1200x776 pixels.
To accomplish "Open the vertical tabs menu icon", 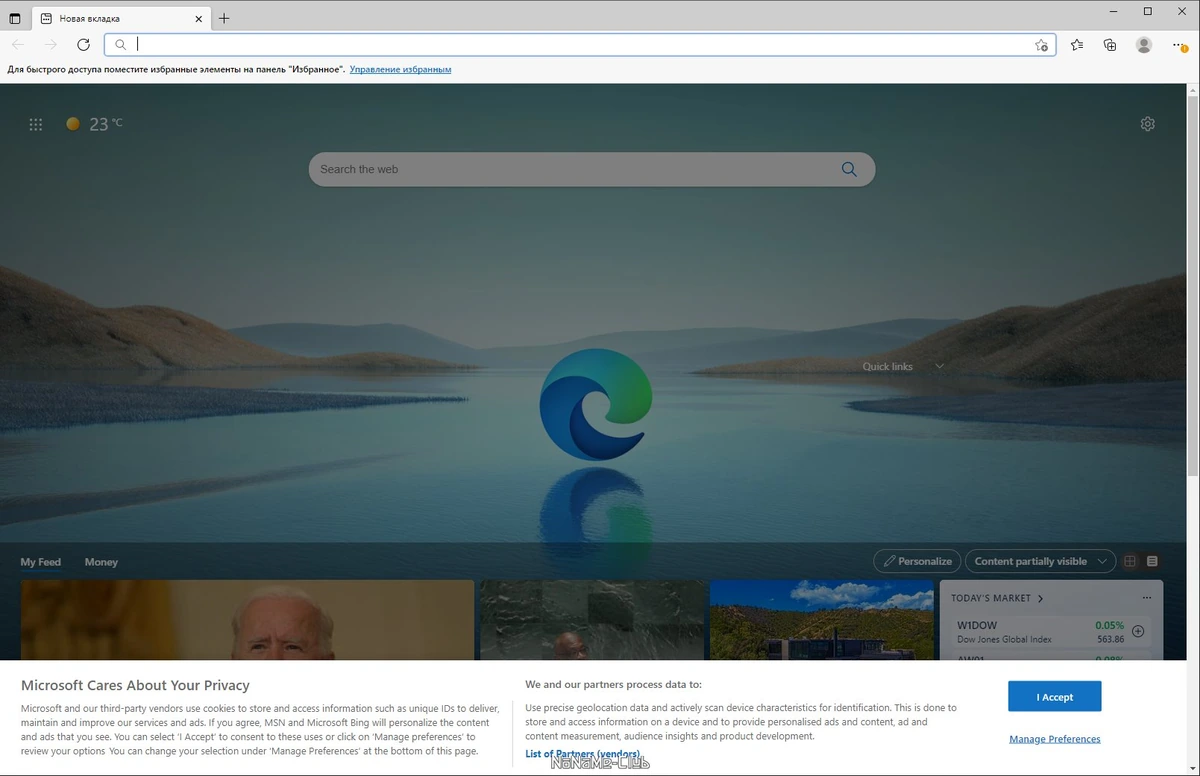I will tap(15, 18).
